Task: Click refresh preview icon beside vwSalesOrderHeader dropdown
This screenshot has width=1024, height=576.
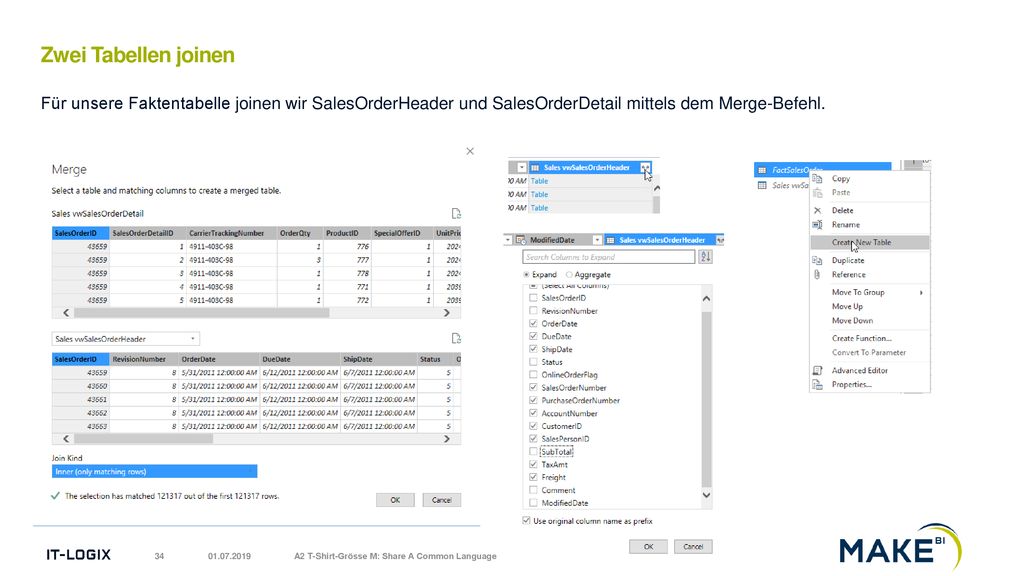Action: coord(456,338)
